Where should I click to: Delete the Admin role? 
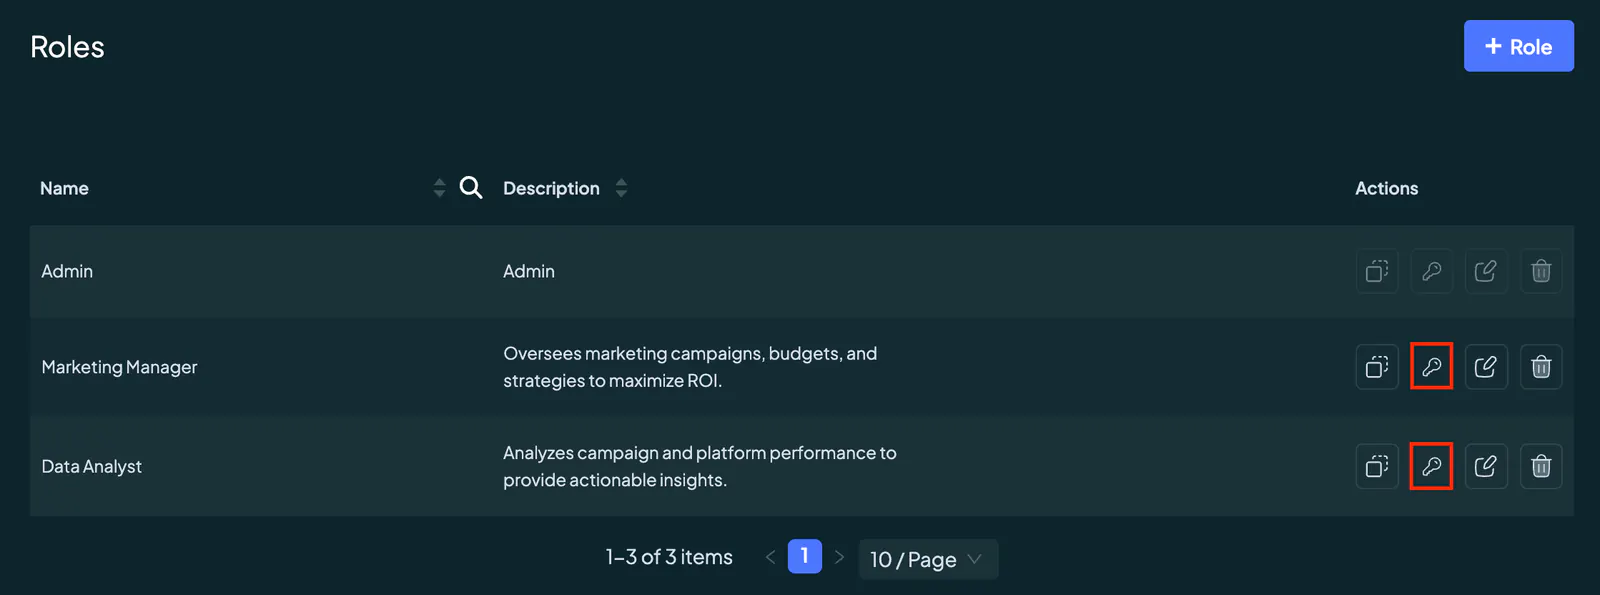(x=1541, y=271)
